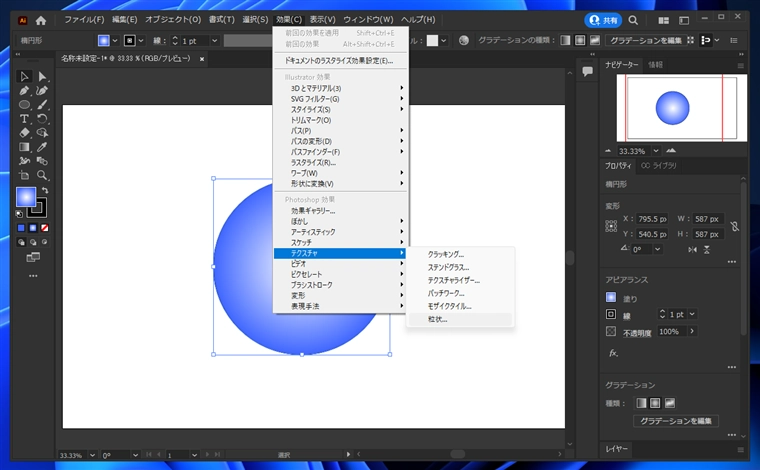Select linear gradient in control bar
760x470 pixels.
pyautogui.click(x=565, y=40)
